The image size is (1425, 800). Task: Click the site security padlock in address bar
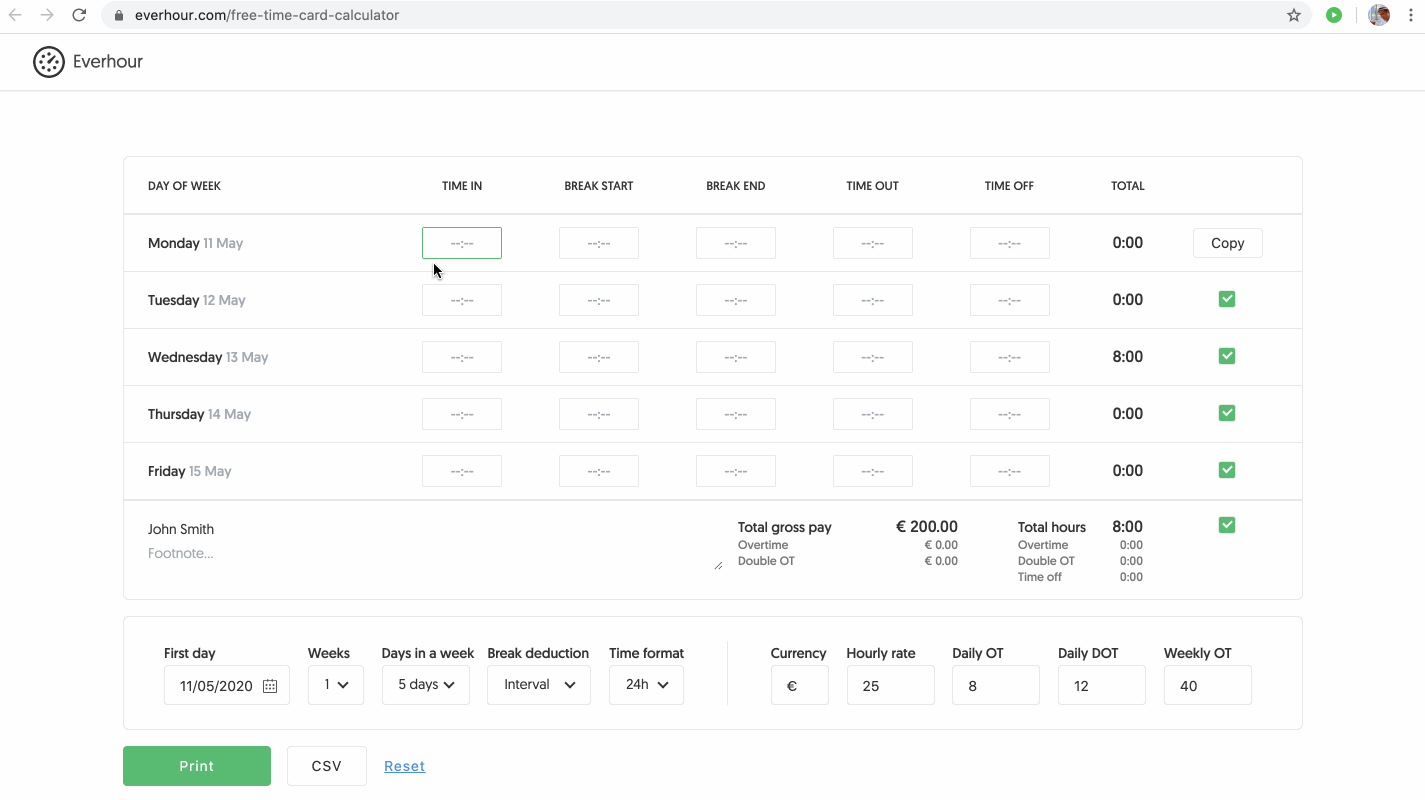click(x=118, y=15)
